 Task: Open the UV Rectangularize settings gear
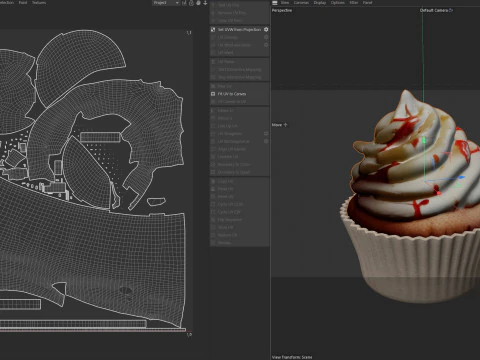click(266, 141)
